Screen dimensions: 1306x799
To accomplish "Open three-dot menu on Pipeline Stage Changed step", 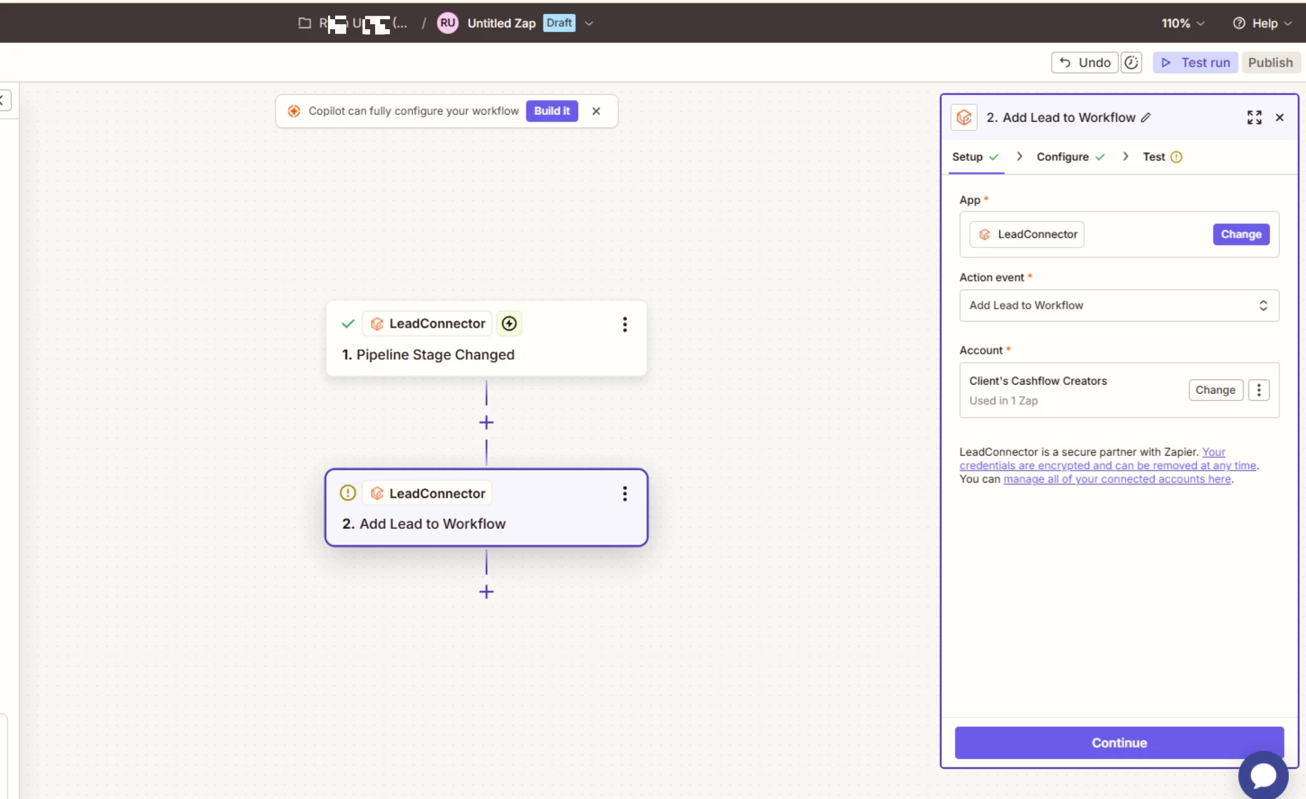I will point(625,324).
